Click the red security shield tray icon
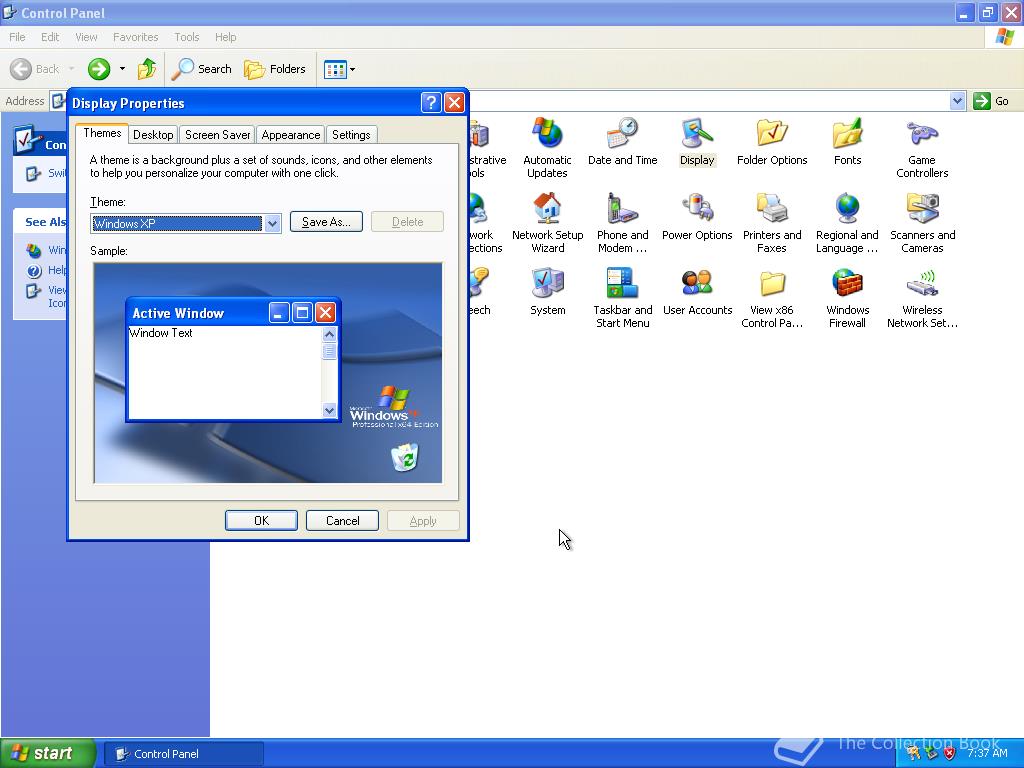 click(x=950, y=754)
